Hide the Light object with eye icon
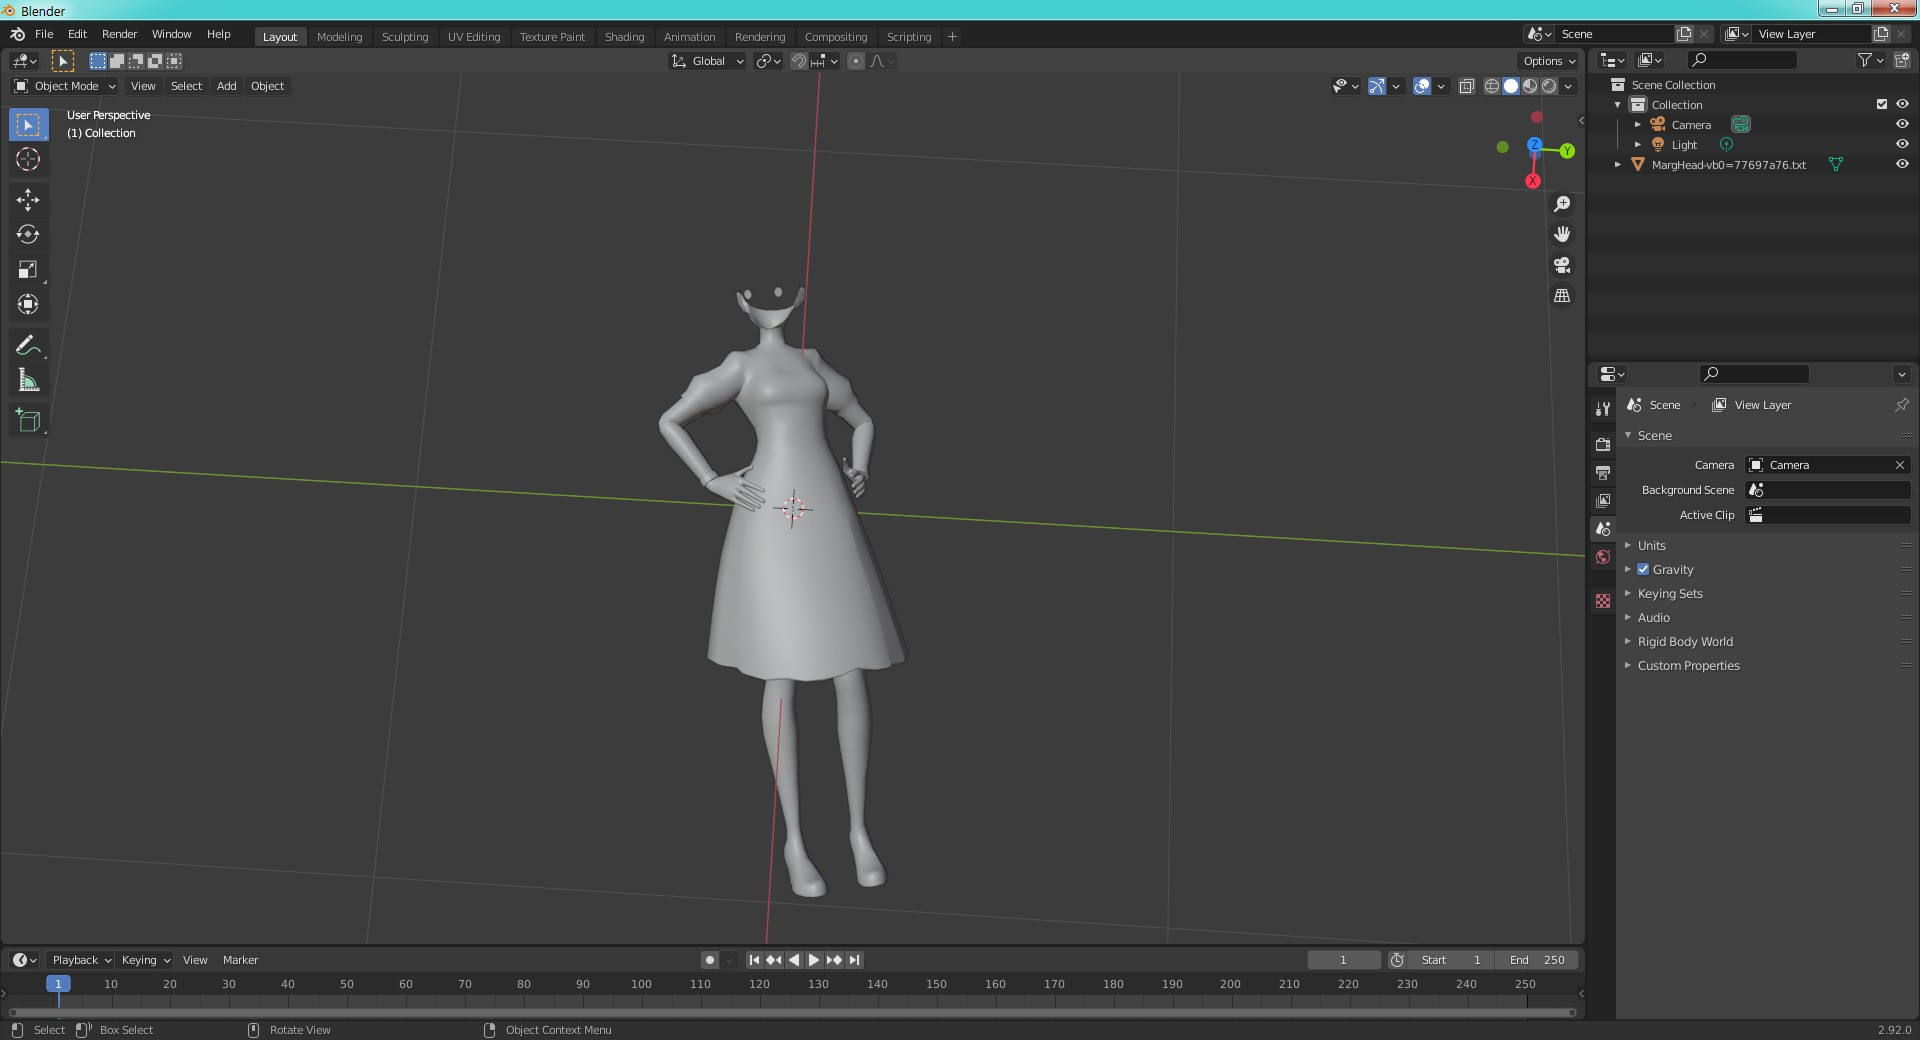The width and height of the screenshot is (1920, 1040). pos(1902,144)
